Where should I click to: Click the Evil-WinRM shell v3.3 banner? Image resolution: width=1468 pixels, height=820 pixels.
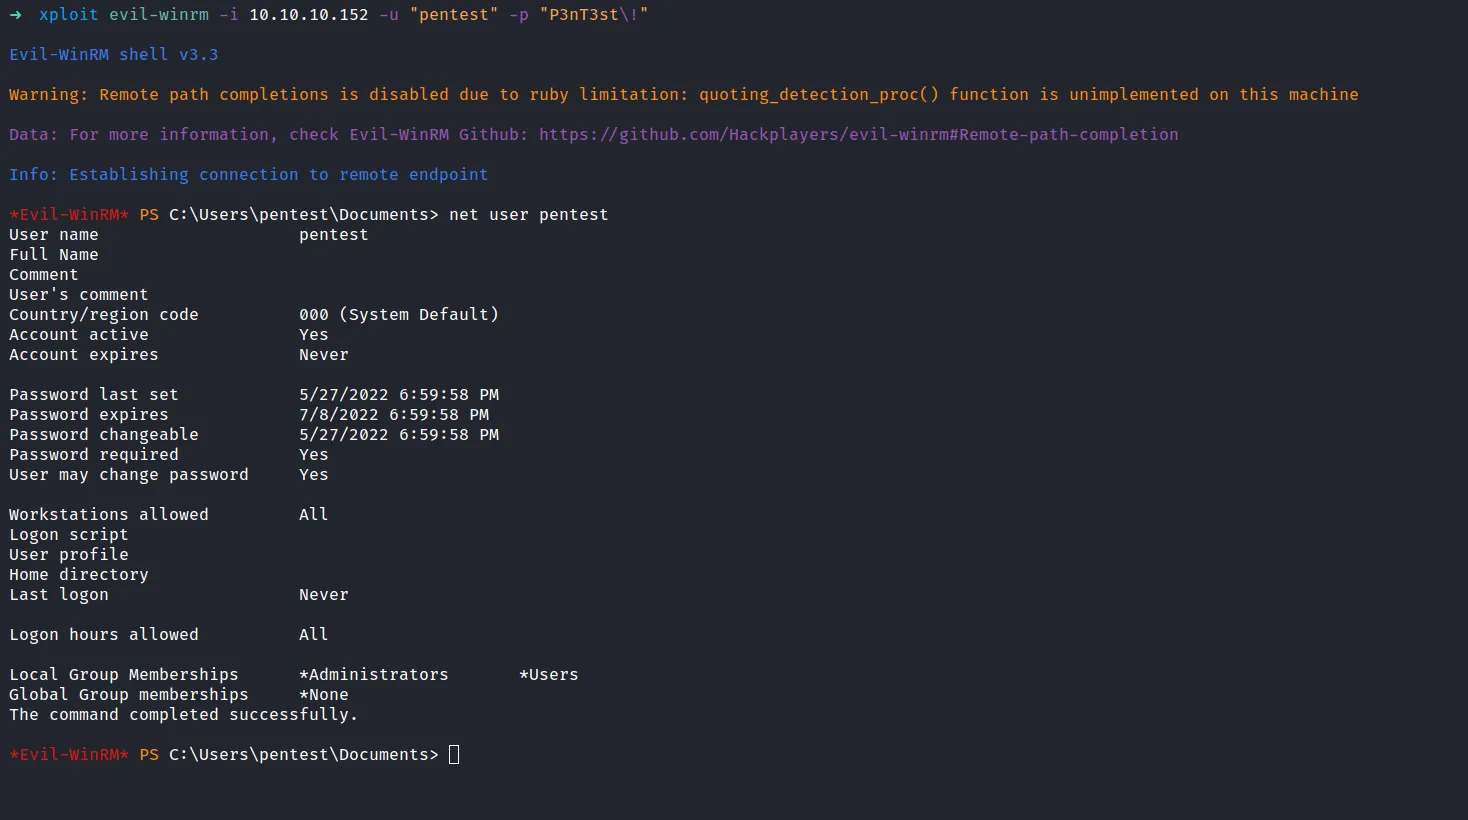click(113, 55)
